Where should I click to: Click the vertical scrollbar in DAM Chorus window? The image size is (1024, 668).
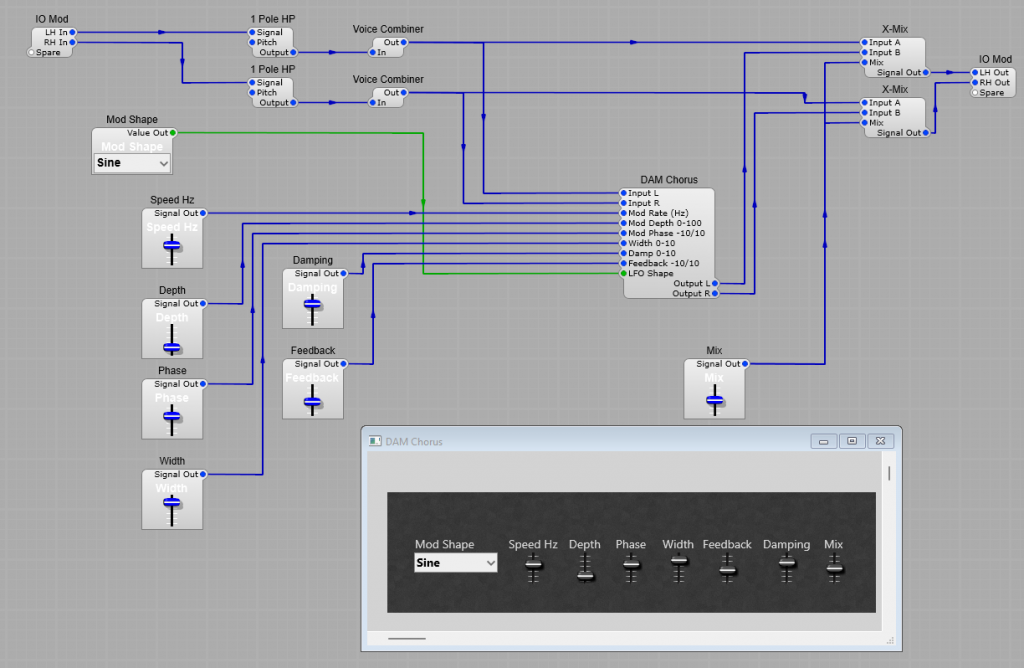(888, 473)
